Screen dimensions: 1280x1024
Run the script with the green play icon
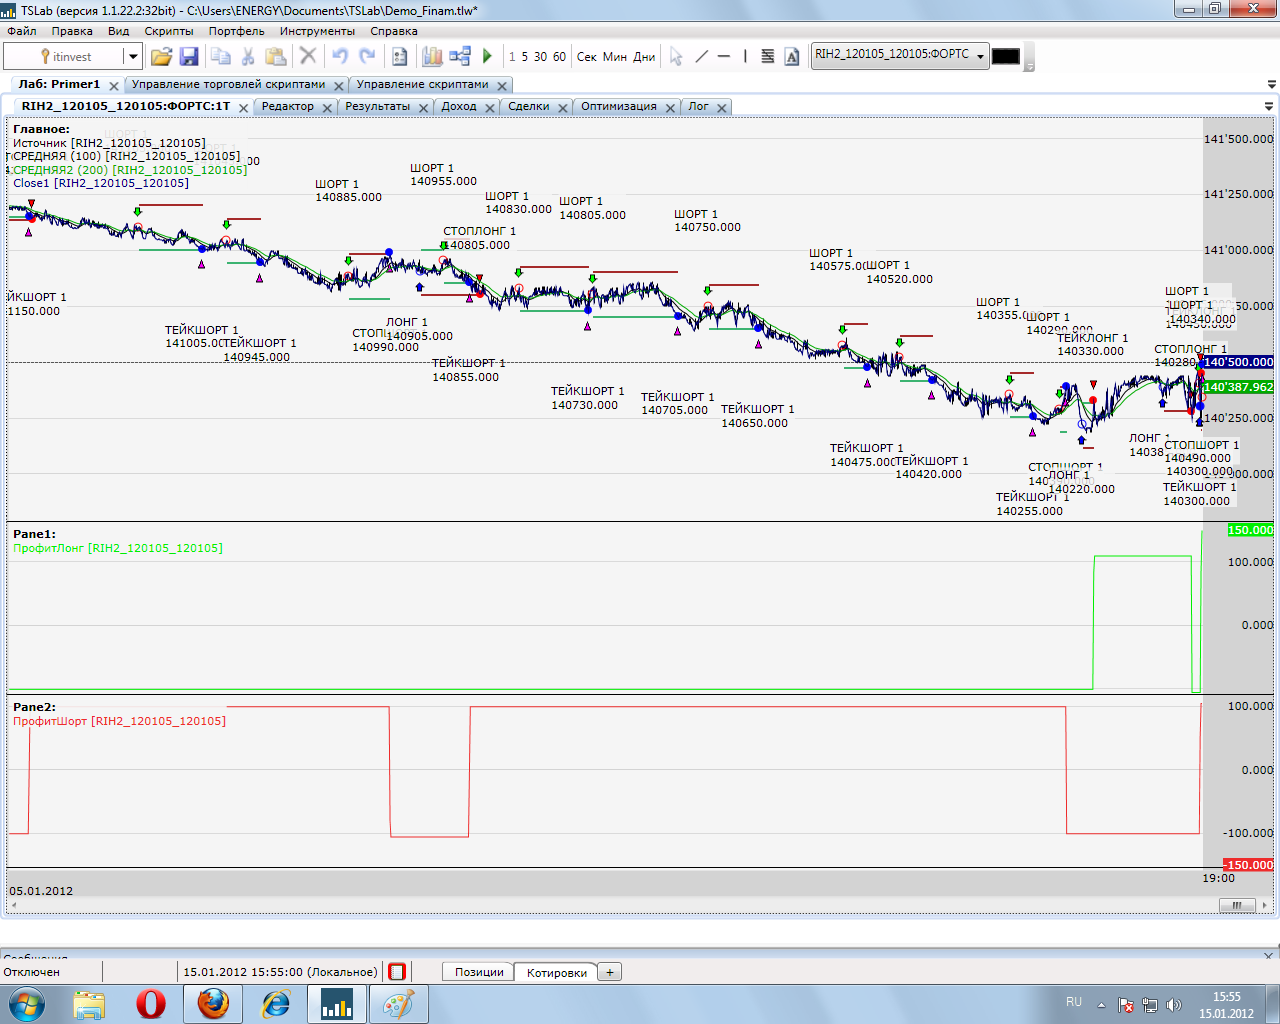click(x=487, y=56)
